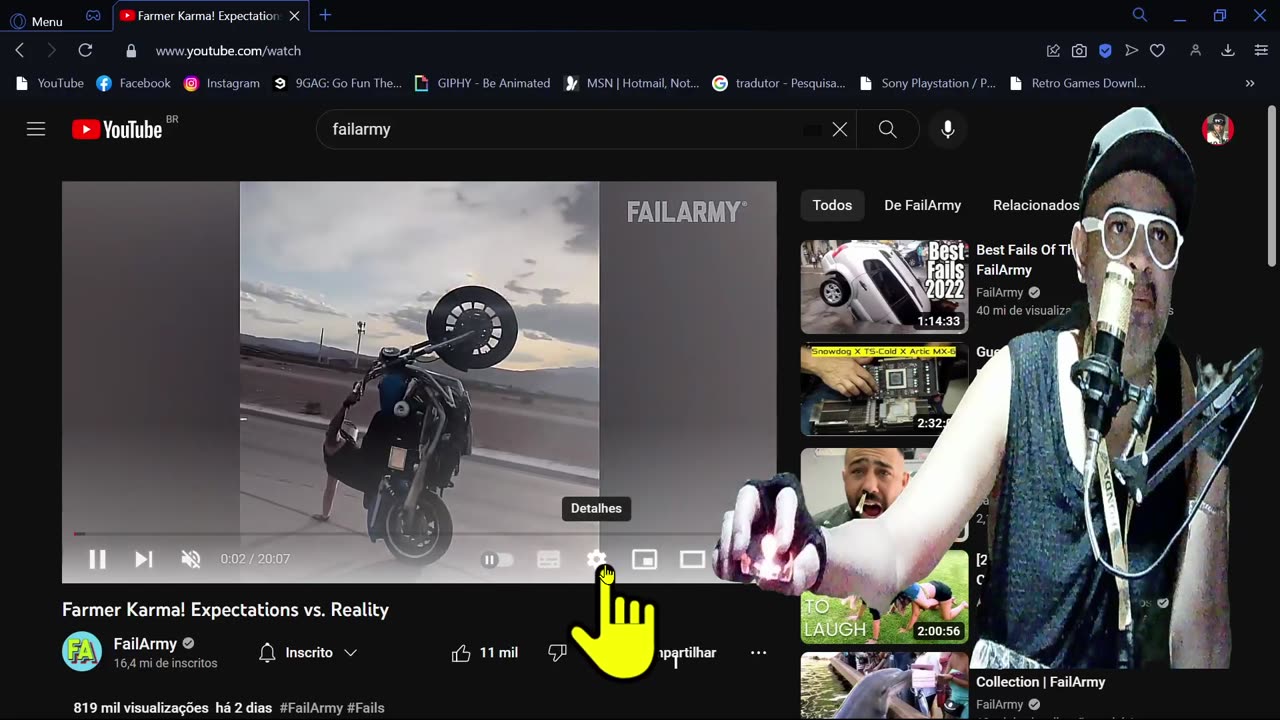Open the Best Fails 2022 video thumbnail

[x=884, y=287]
